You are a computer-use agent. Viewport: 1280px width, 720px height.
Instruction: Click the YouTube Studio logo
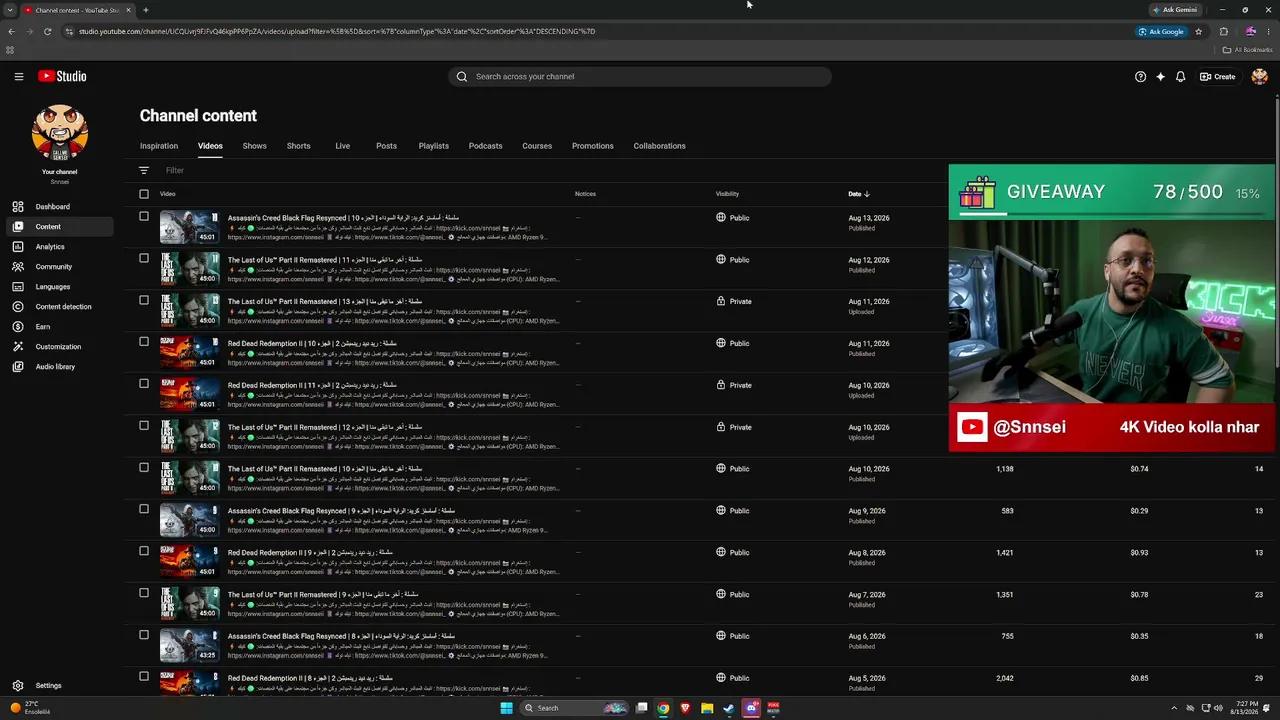point(62,76)
